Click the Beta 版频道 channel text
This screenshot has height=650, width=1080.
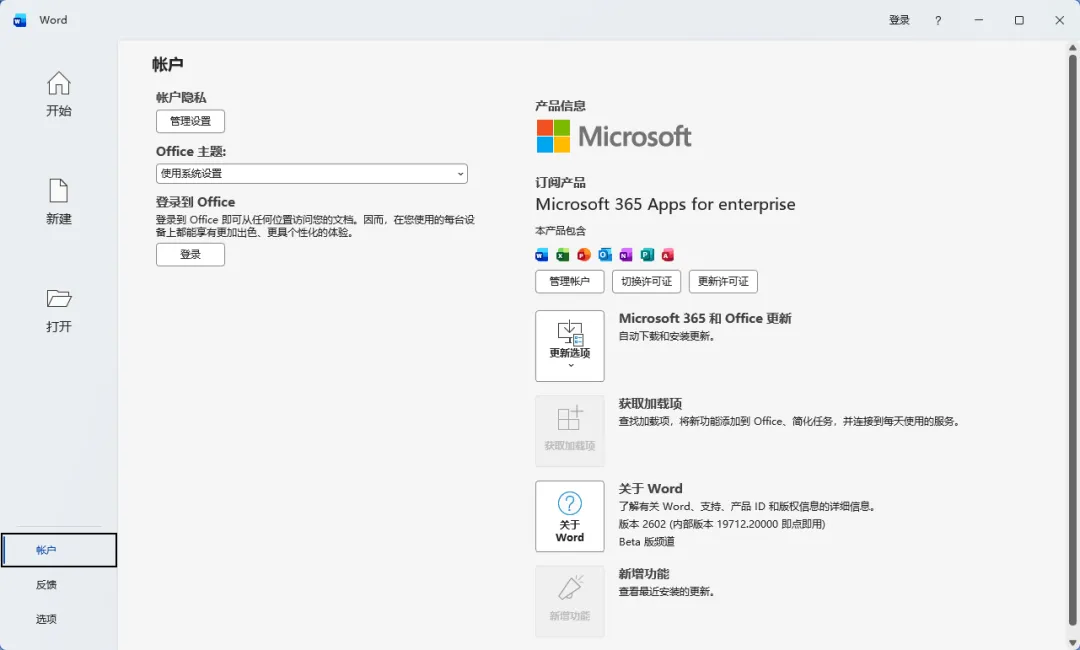647,542
